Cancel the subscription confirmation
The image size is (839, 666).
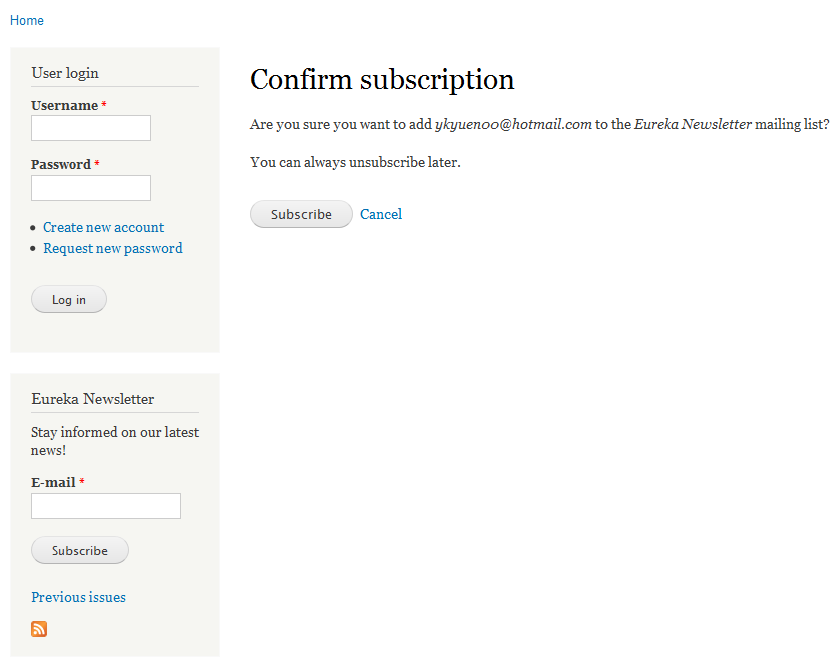click(381, 214)
